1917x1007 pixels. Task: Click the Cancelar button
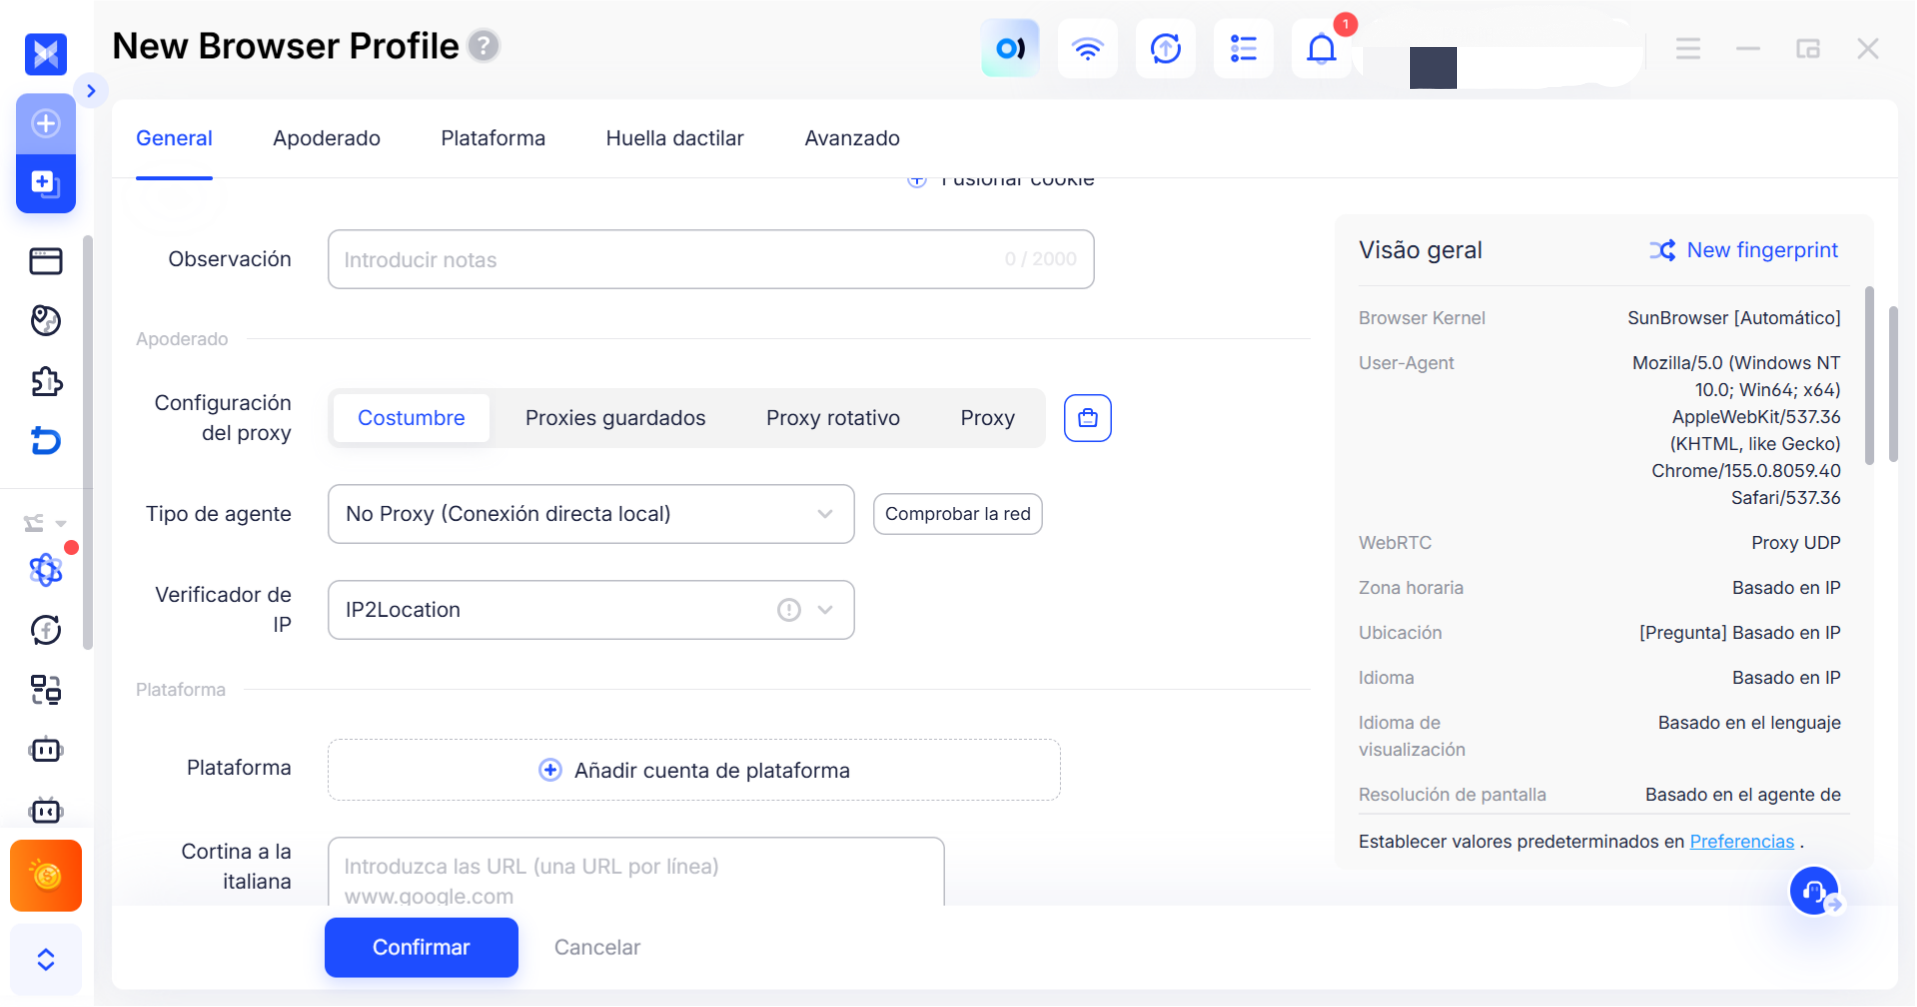coord(597,947)
